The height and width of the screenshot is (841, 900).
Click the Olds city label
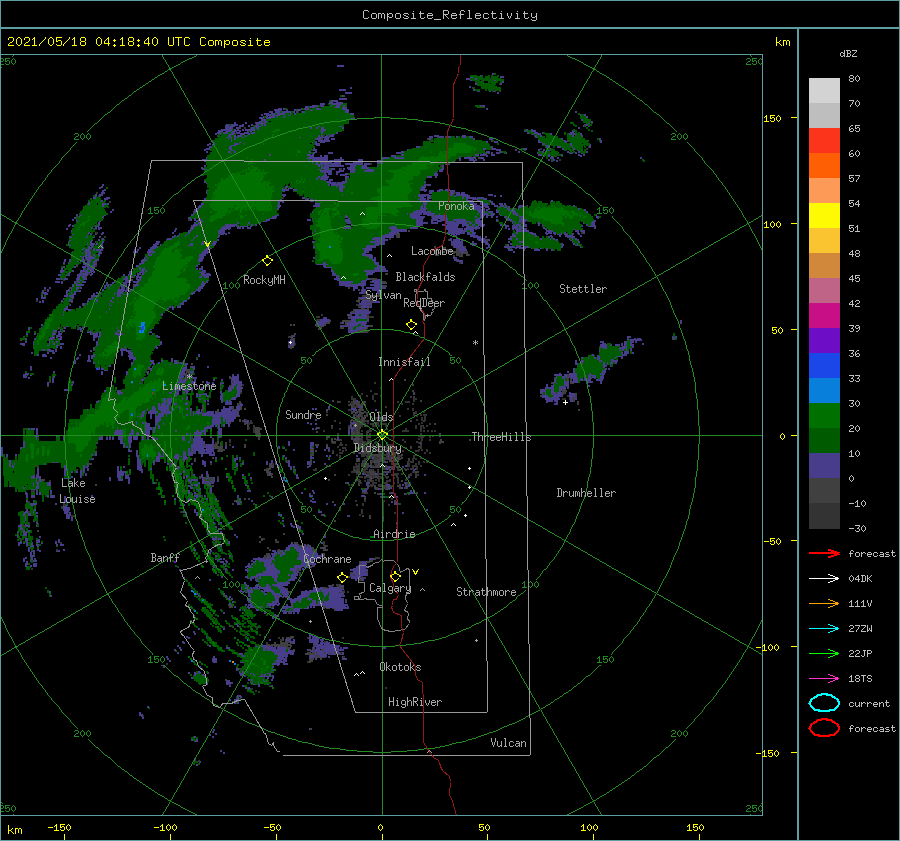381,417
